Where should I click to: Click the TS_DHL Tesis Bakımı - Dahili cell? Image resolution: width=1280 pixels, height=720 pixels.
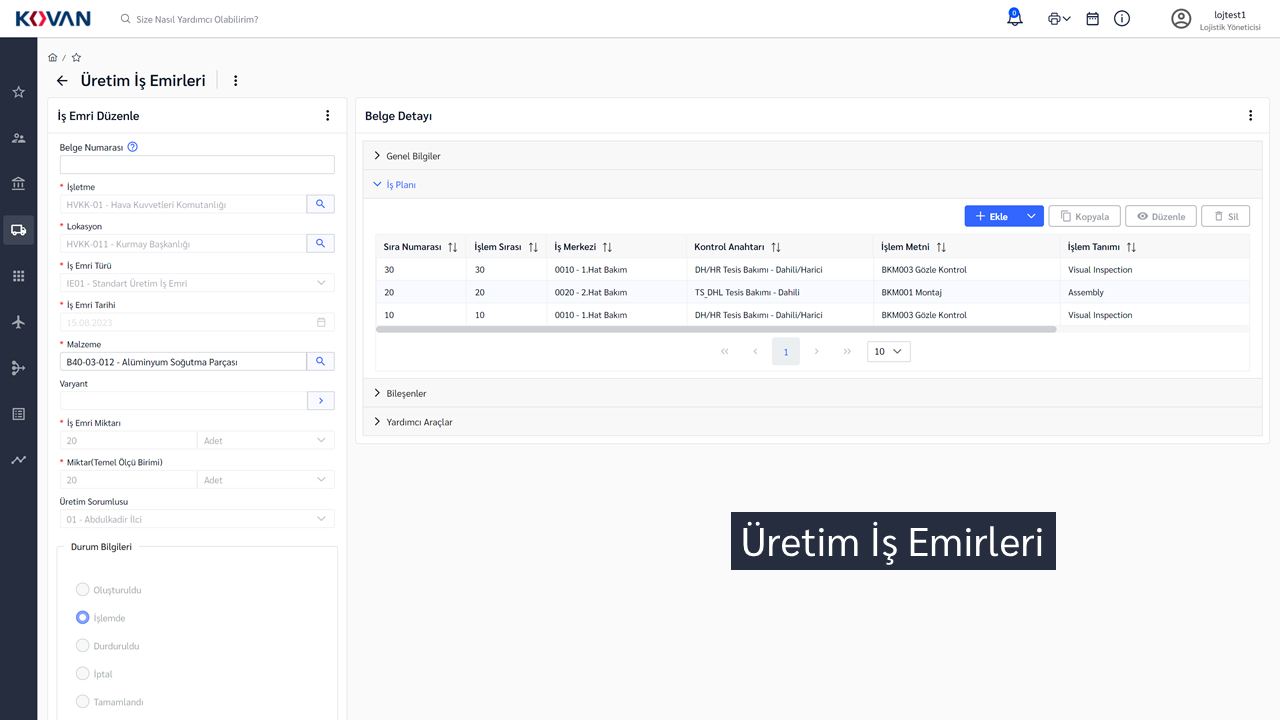pos(779,292)
